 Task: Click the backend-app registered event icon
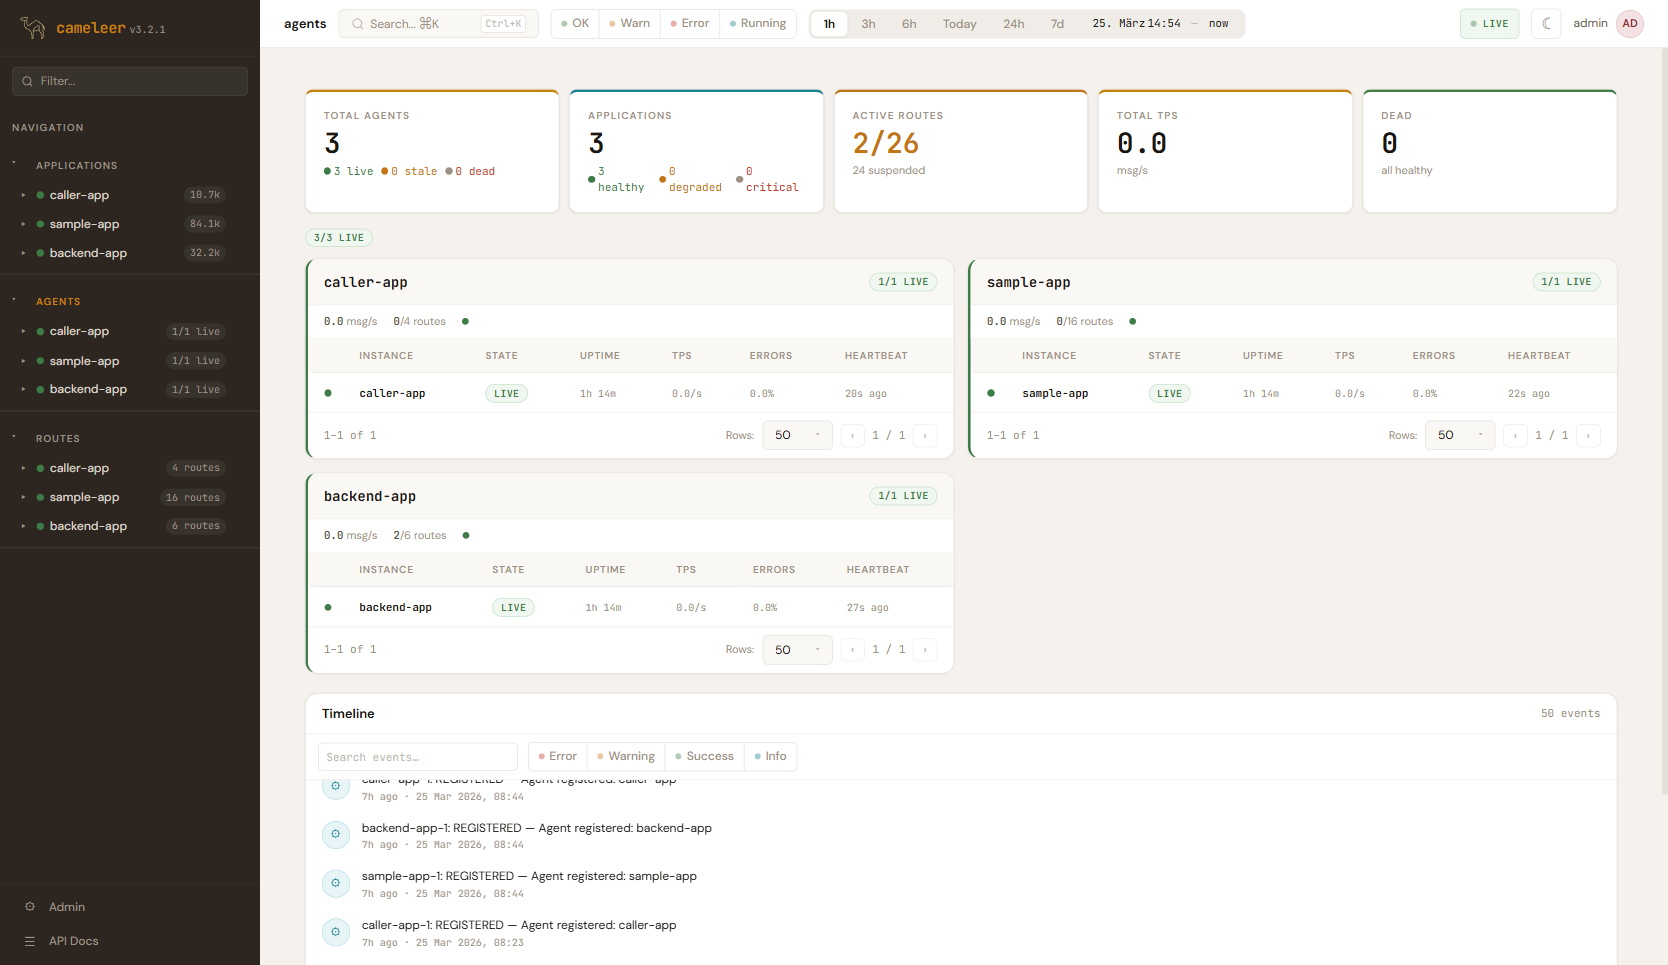pyautogui.click(x=336, y=834)
